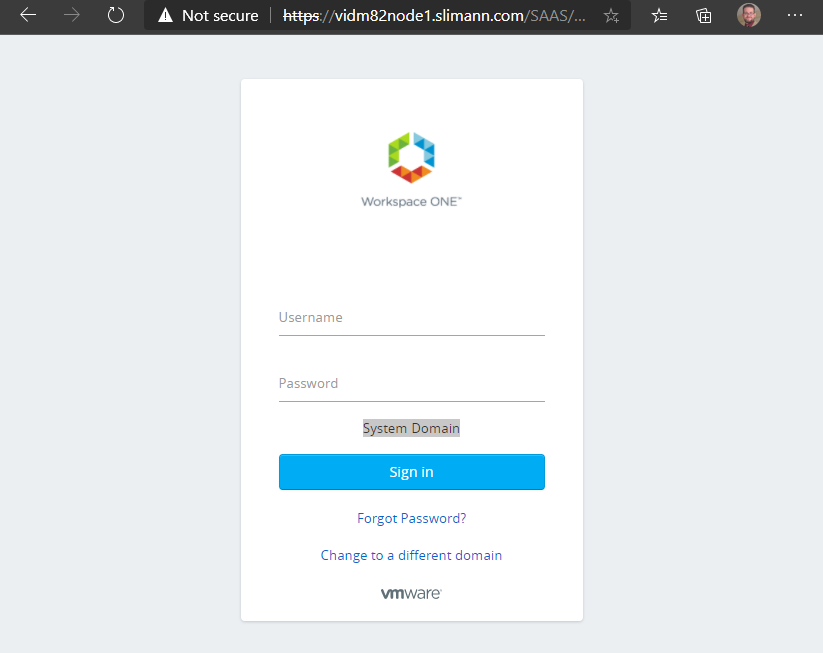Screen dimensions: 823x653
Task: Go back to the previous page
Action: (x=28, y=15)
